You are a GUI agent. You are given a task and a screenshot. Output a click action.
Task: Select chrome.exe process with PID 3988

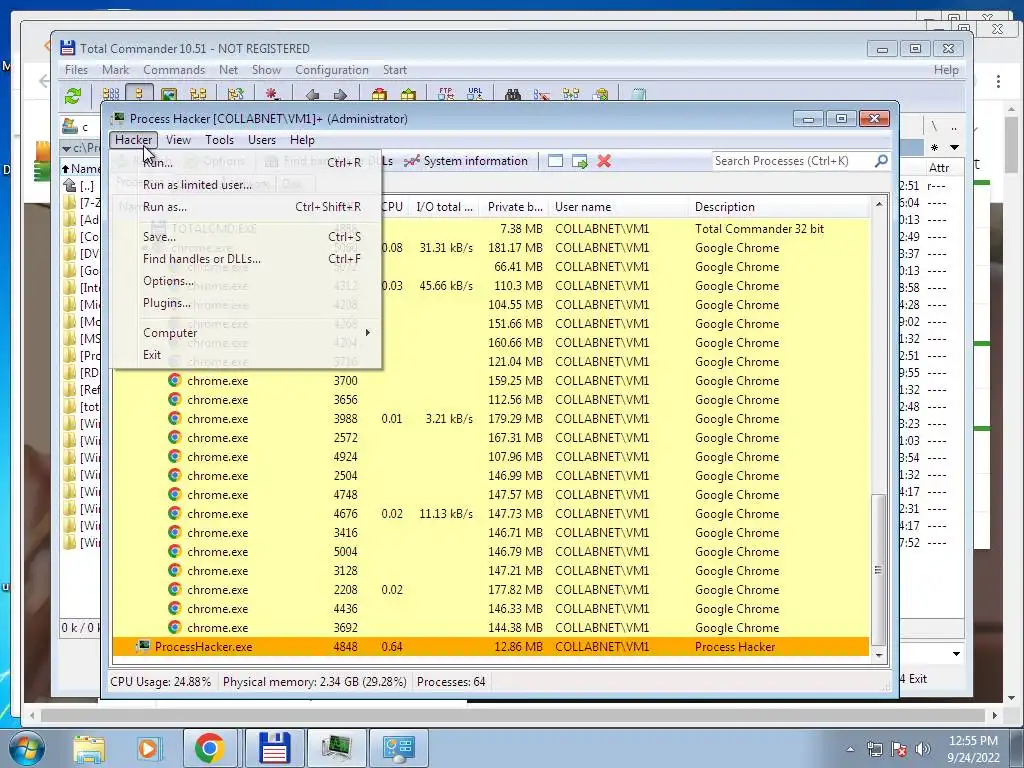click(x=491, y=419)
